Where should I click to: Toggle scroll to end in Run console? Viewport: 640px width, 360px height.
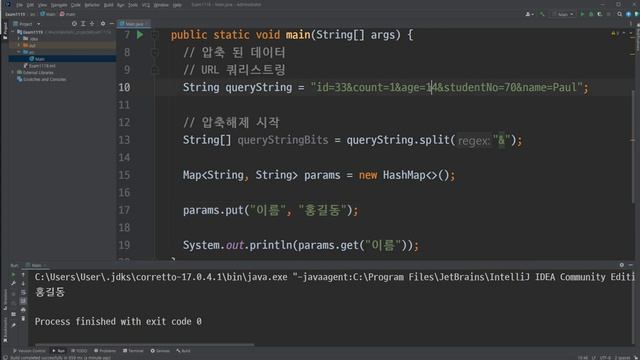tap(23, 301)
